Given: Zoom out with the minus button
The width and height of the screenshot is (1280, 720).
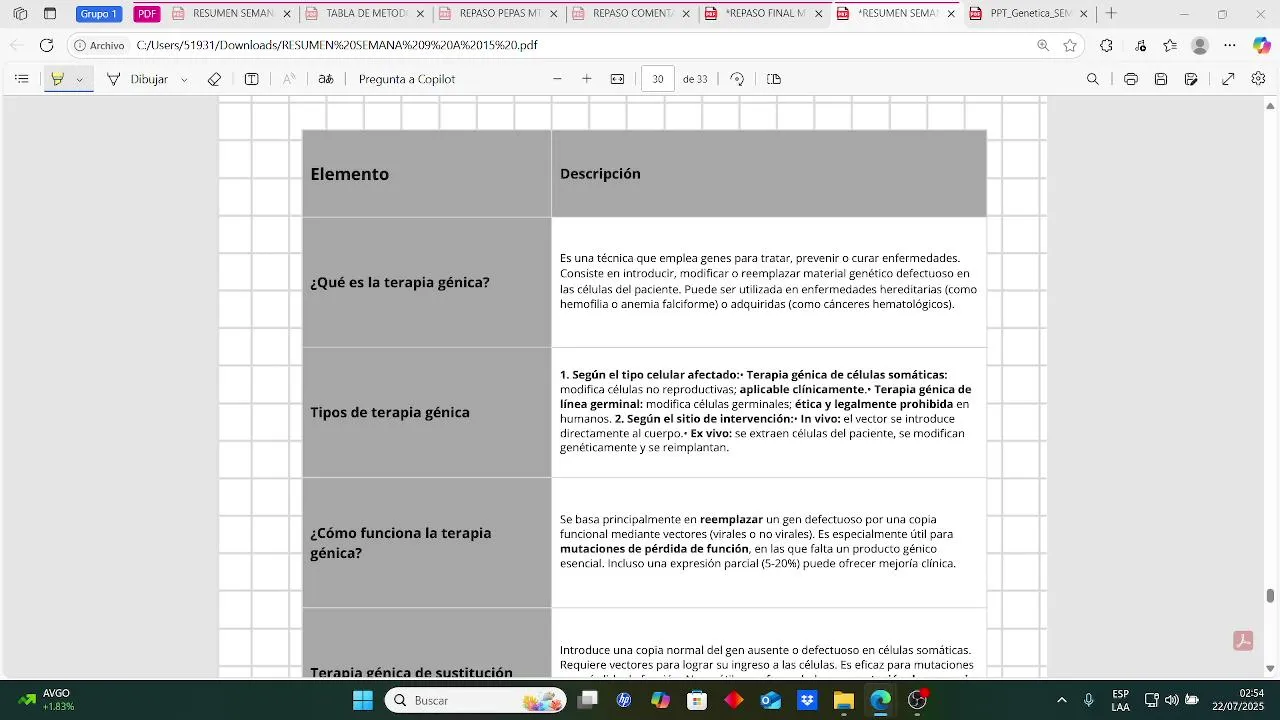Looking at the screenshot, I should tap(558, 79).
